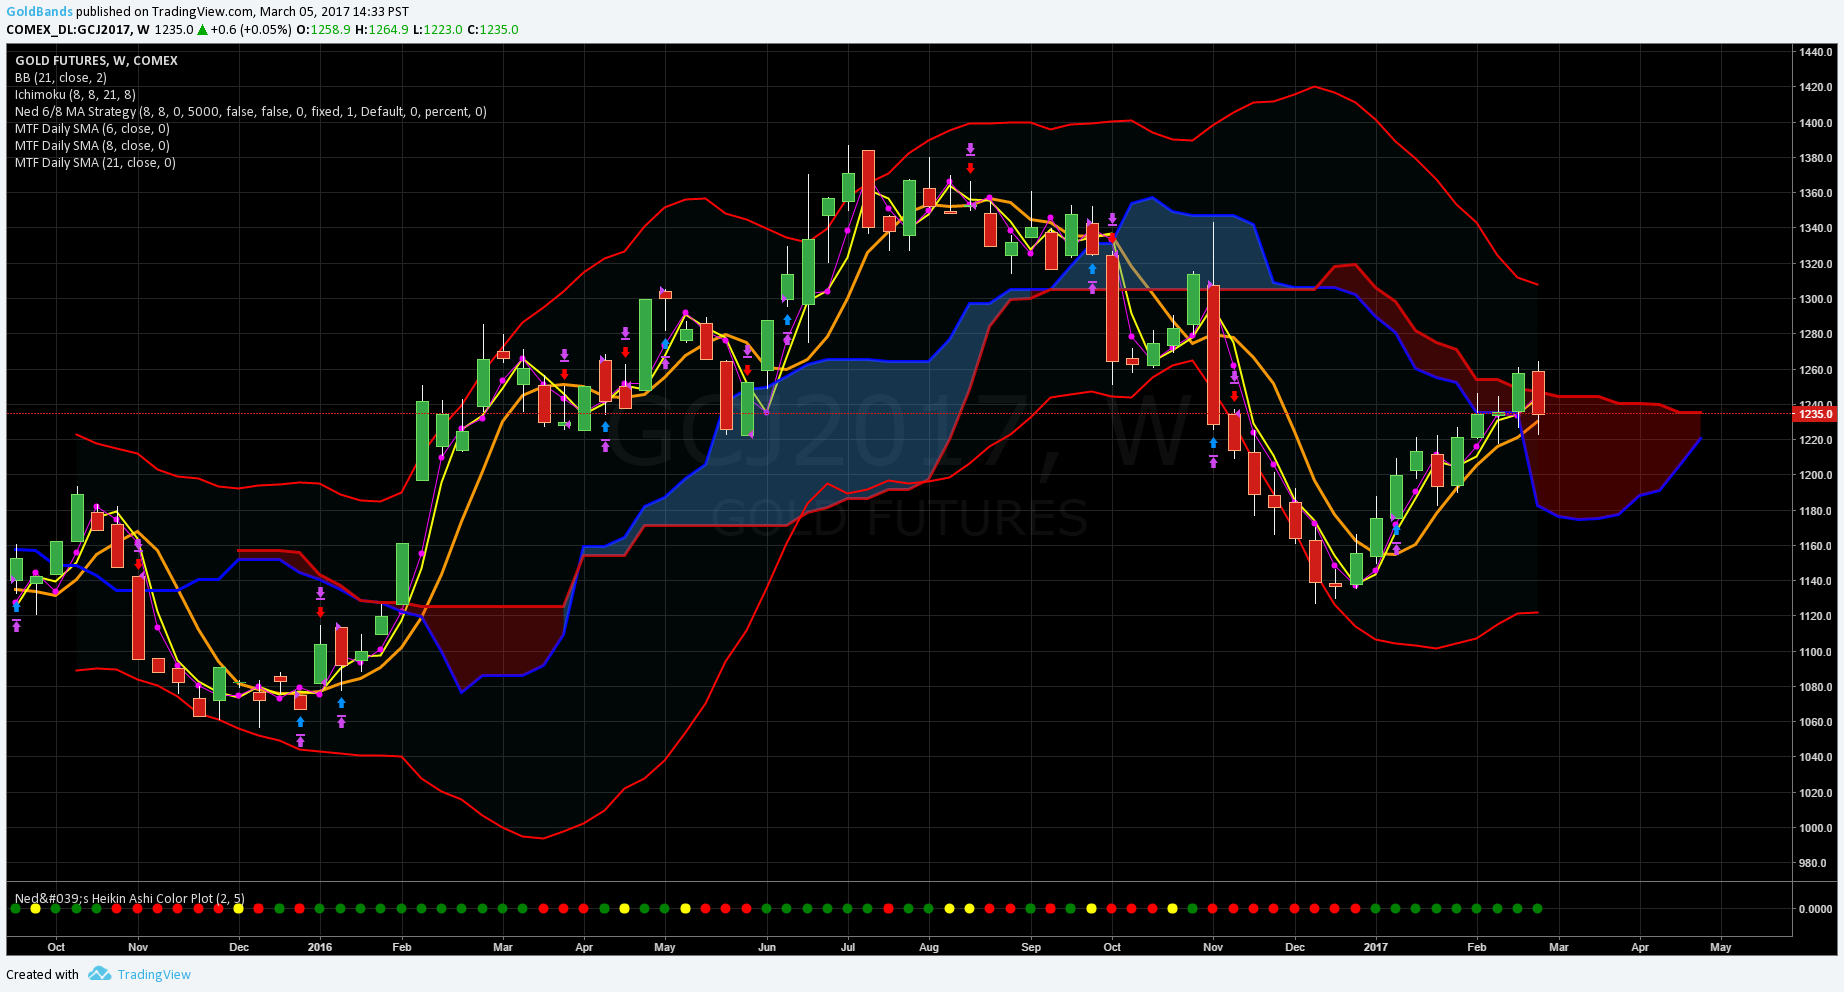
Task: Click the Ned 6/8 MA Strategy legend entry
Action: [x=251, y=112]
